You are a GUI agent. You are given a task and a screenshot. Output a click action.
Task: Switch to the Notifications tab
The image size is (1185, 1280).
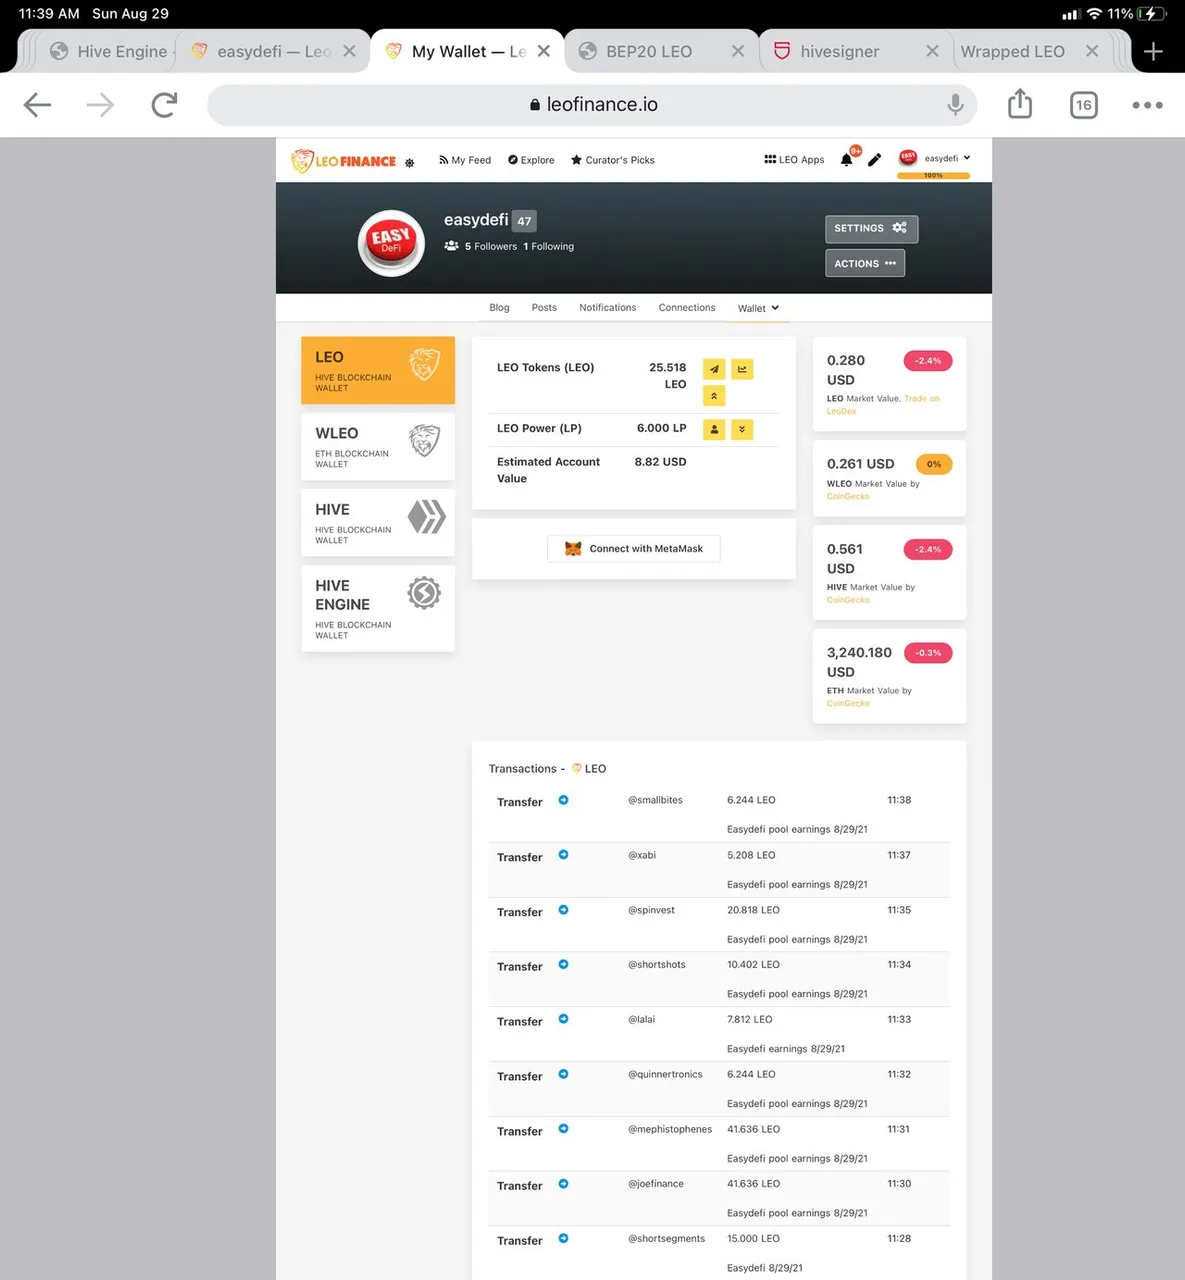(x=607, y=308)
